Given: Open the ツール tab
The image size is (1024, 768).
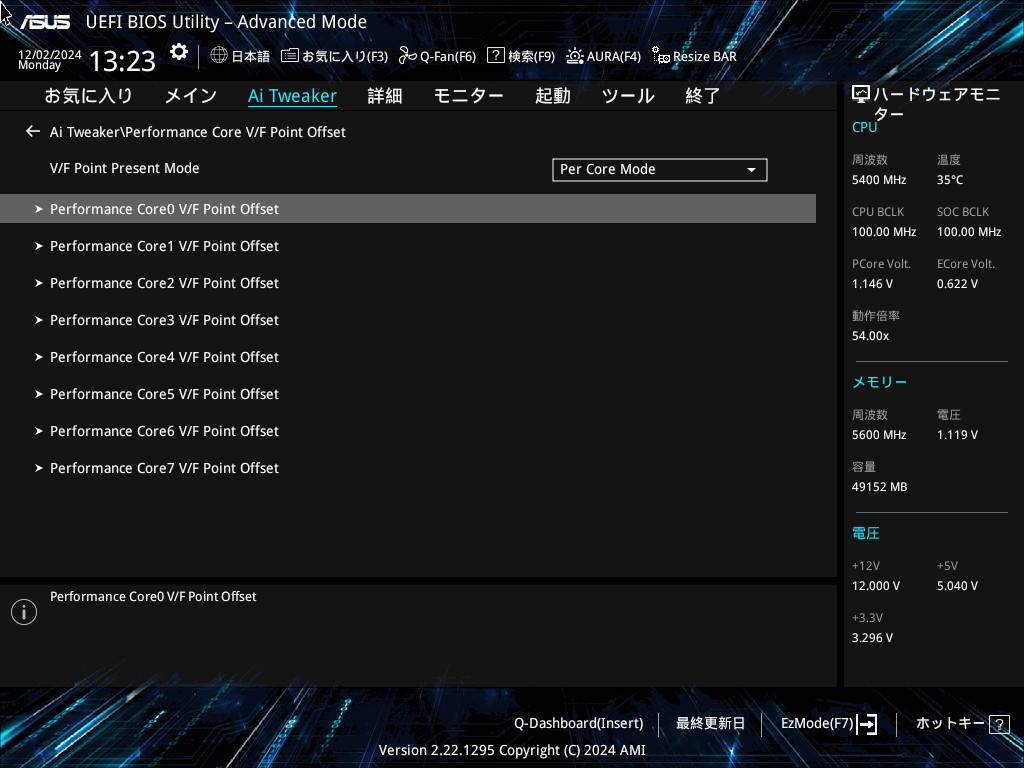Looking at the screenshot, I should [x=628, y=95].
